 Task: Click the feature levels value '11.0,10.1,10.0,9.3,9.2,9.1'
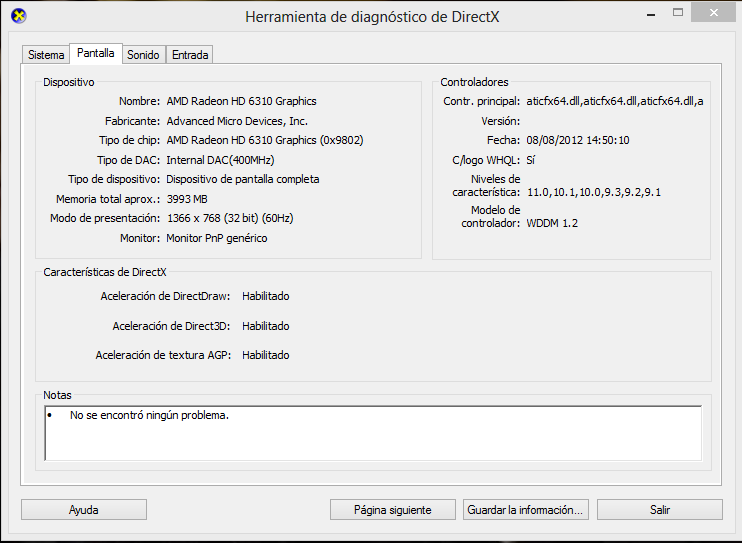pyautogui.click(x=594, y=192)
